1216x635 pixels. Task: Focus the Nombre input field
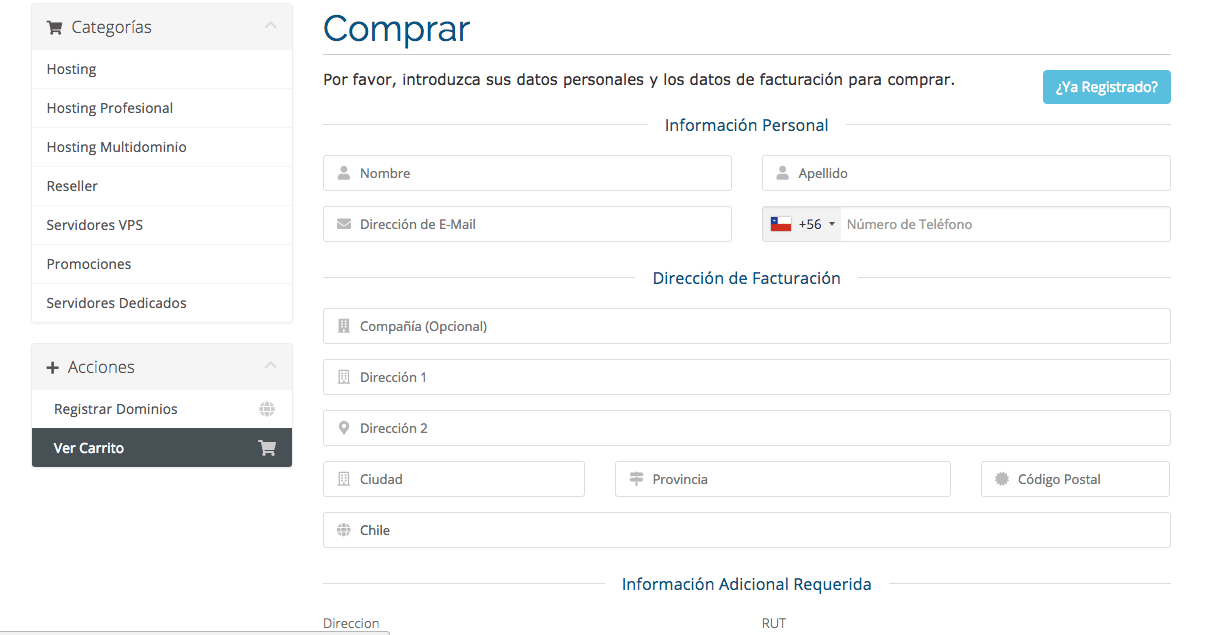(x=527, y=173)
